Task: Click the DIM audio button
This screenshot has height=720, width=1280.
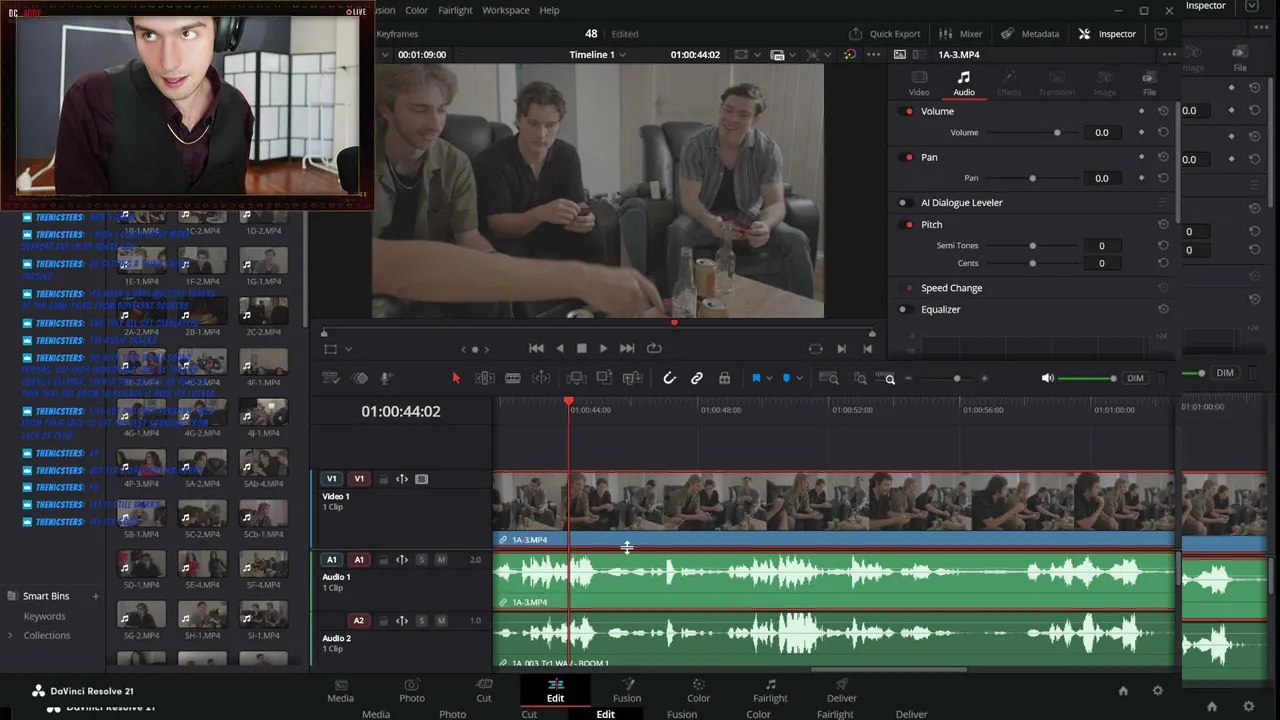Action: pyautogui.click(x=1135, y=378)
